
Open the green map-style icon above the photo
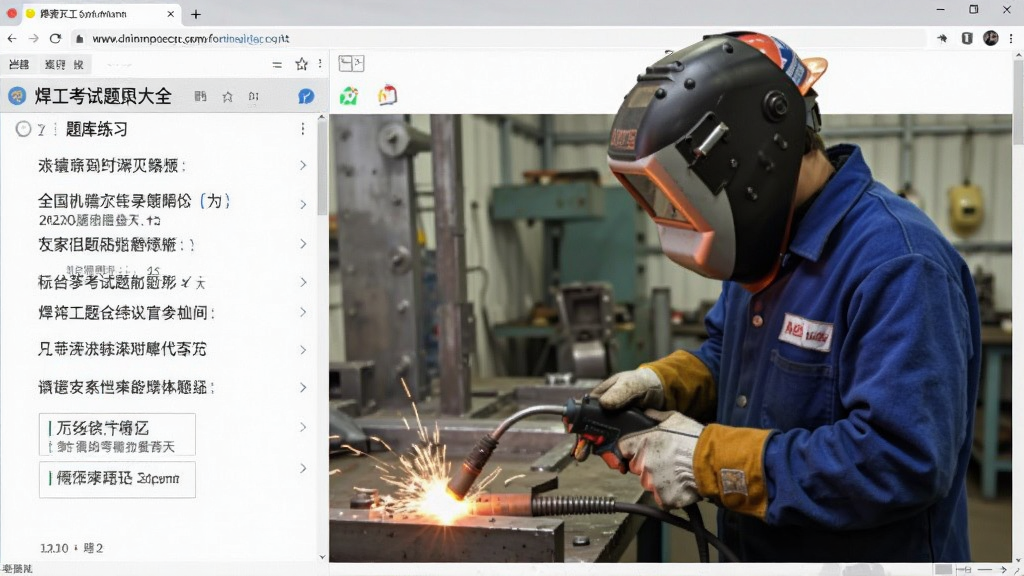pyautogui.click(x=349, y=96)
